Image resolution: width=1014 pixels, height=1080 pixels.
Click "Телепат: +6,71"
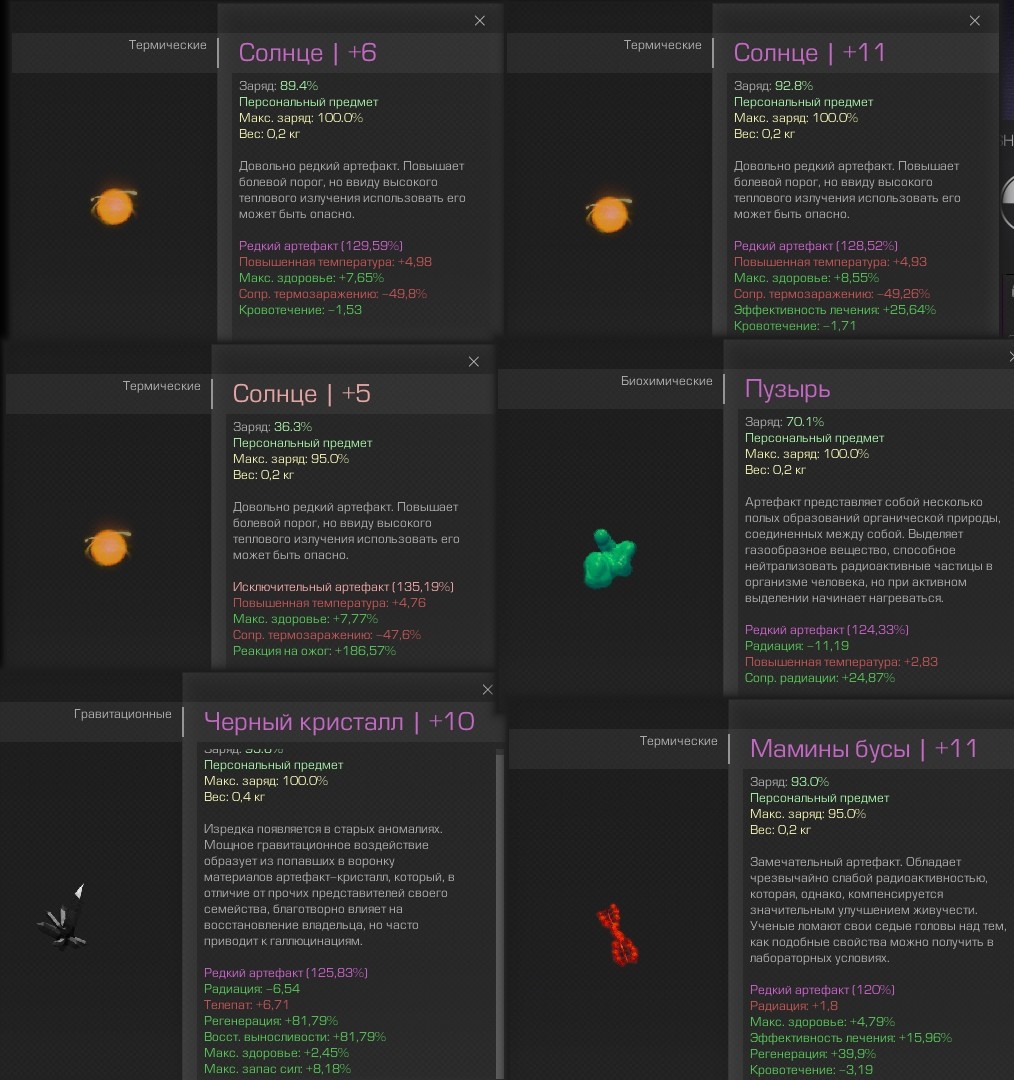pyautogui.click(x=246, y=1004)
